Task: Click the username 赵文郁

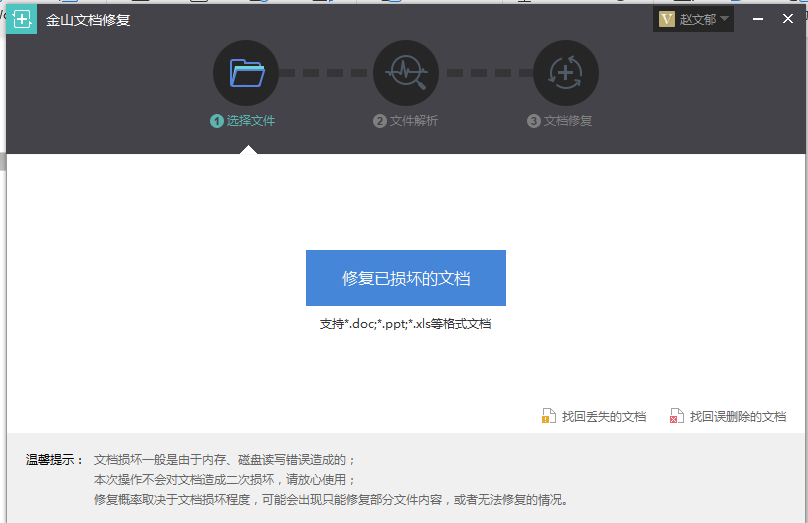Action: point(698,20)
